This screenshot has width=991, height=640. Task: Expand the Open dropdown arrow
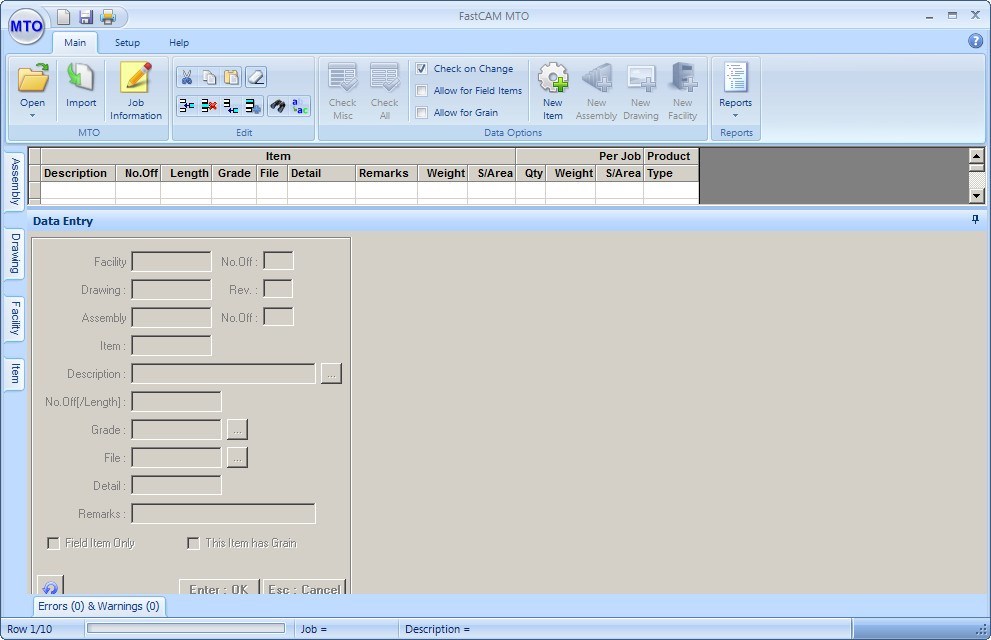[x=32, y=116]
